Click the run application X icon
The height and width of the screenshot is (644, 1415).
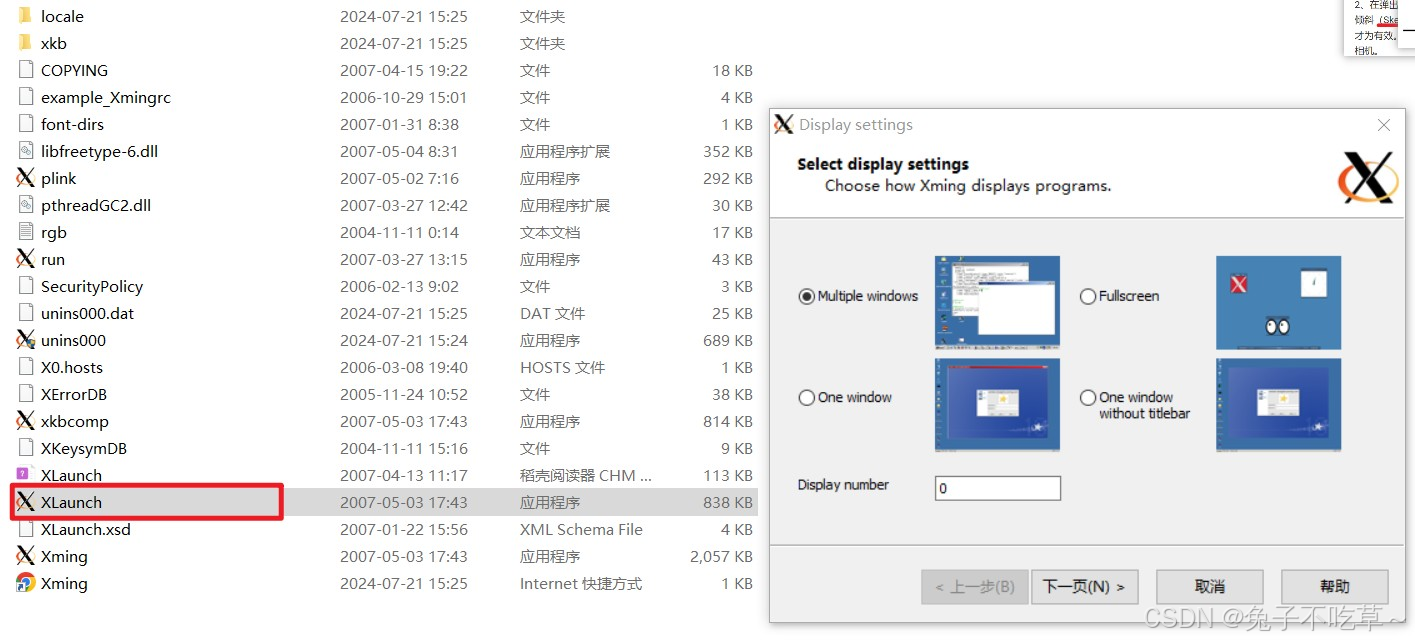(x=25, y=259)
